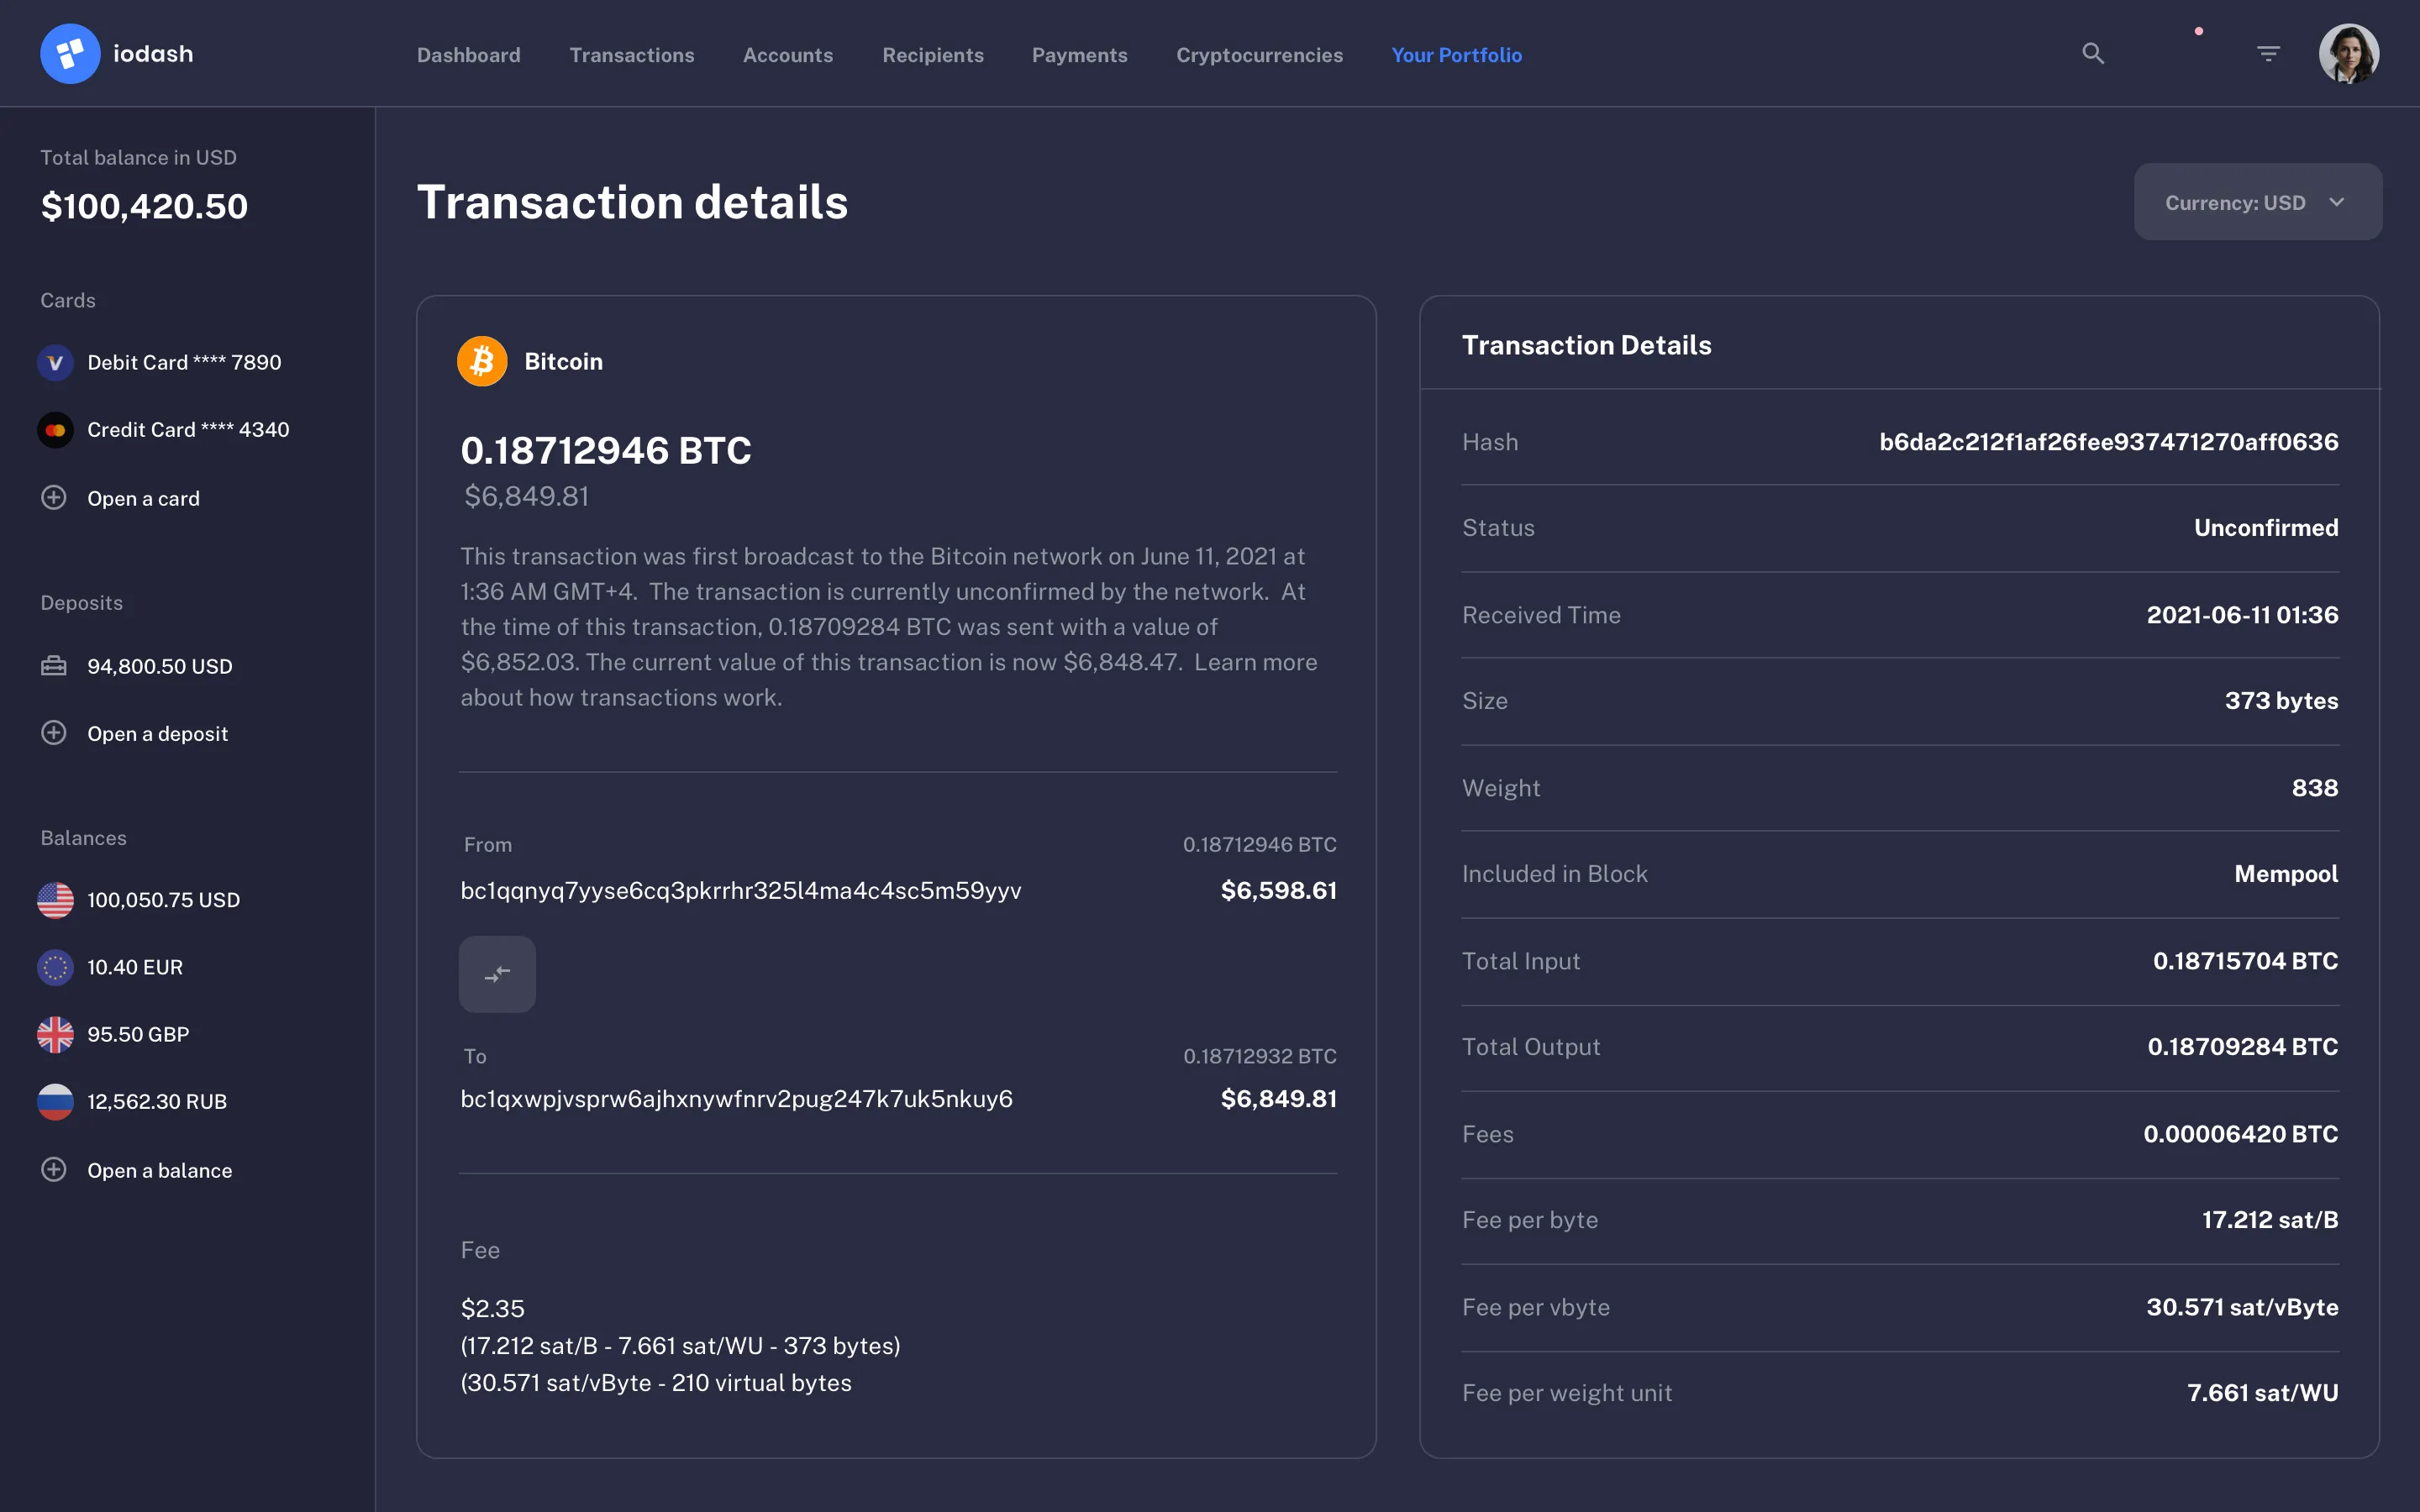This screenshot has width=2420, height=1512.
Task: Click the EU flag beside 10.40 EUR balance
Action: [55, 967]
